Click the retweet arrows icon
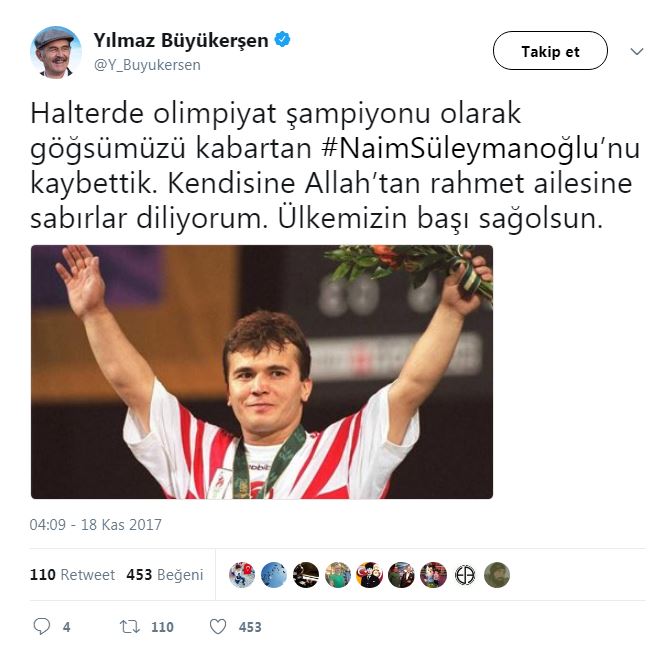The image size is (662, 661). (130, 627)
